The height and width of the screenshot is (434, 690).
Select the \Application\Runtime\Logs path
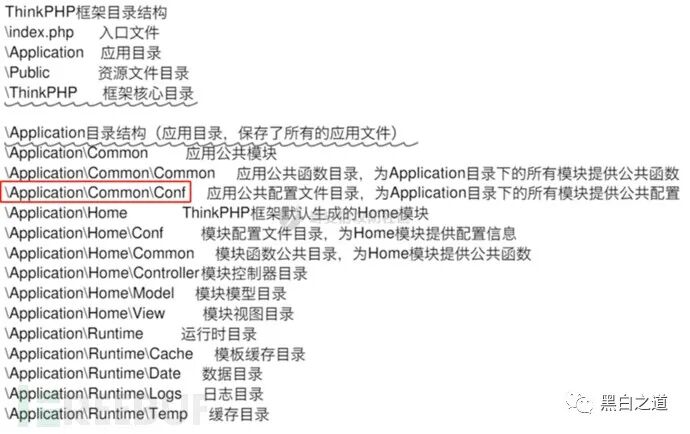[93, 394]
